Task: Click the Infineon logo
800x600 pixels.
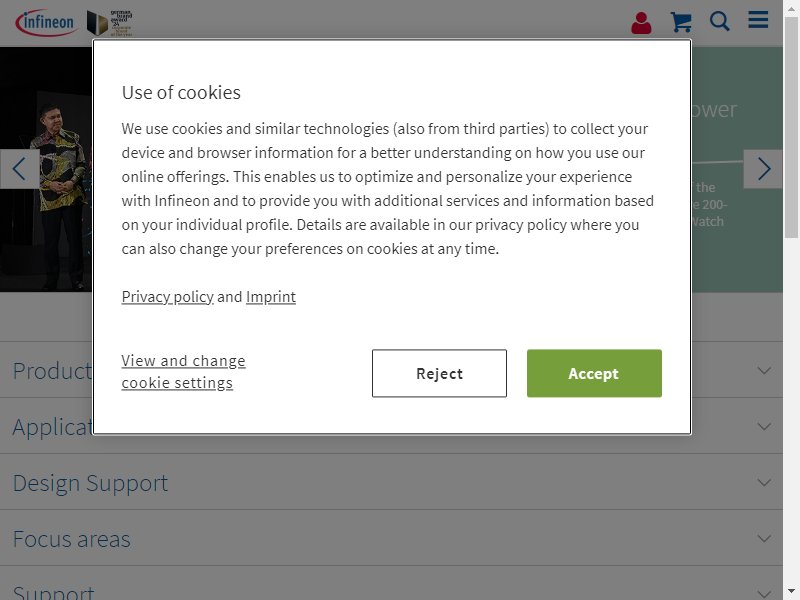Action: (x=45, y=22)
